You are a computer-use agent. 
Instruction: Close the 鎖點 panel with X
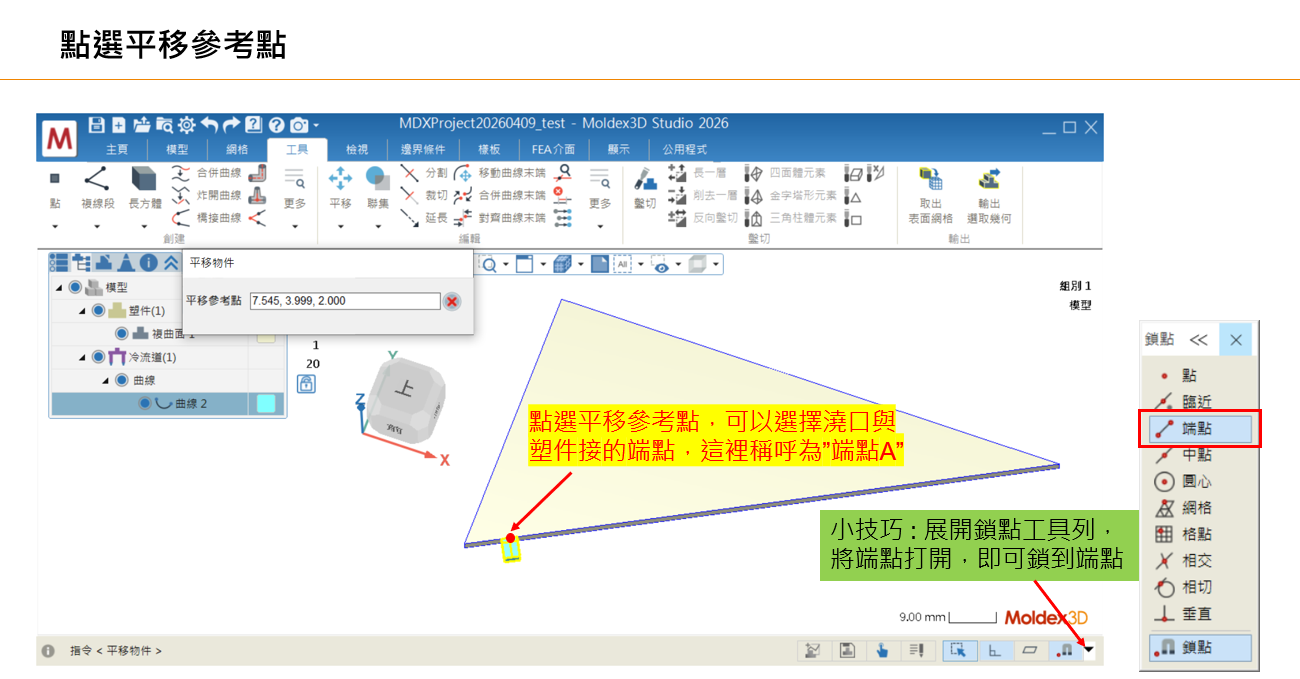click(x=1236, y=340)
